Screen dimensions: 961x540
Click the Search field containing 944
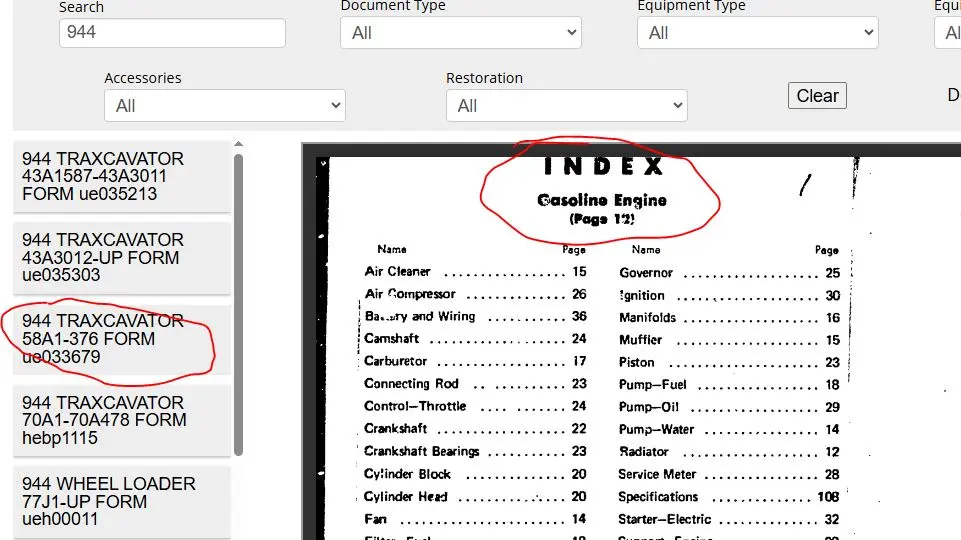pyautogui.click(x=172, y=32)
